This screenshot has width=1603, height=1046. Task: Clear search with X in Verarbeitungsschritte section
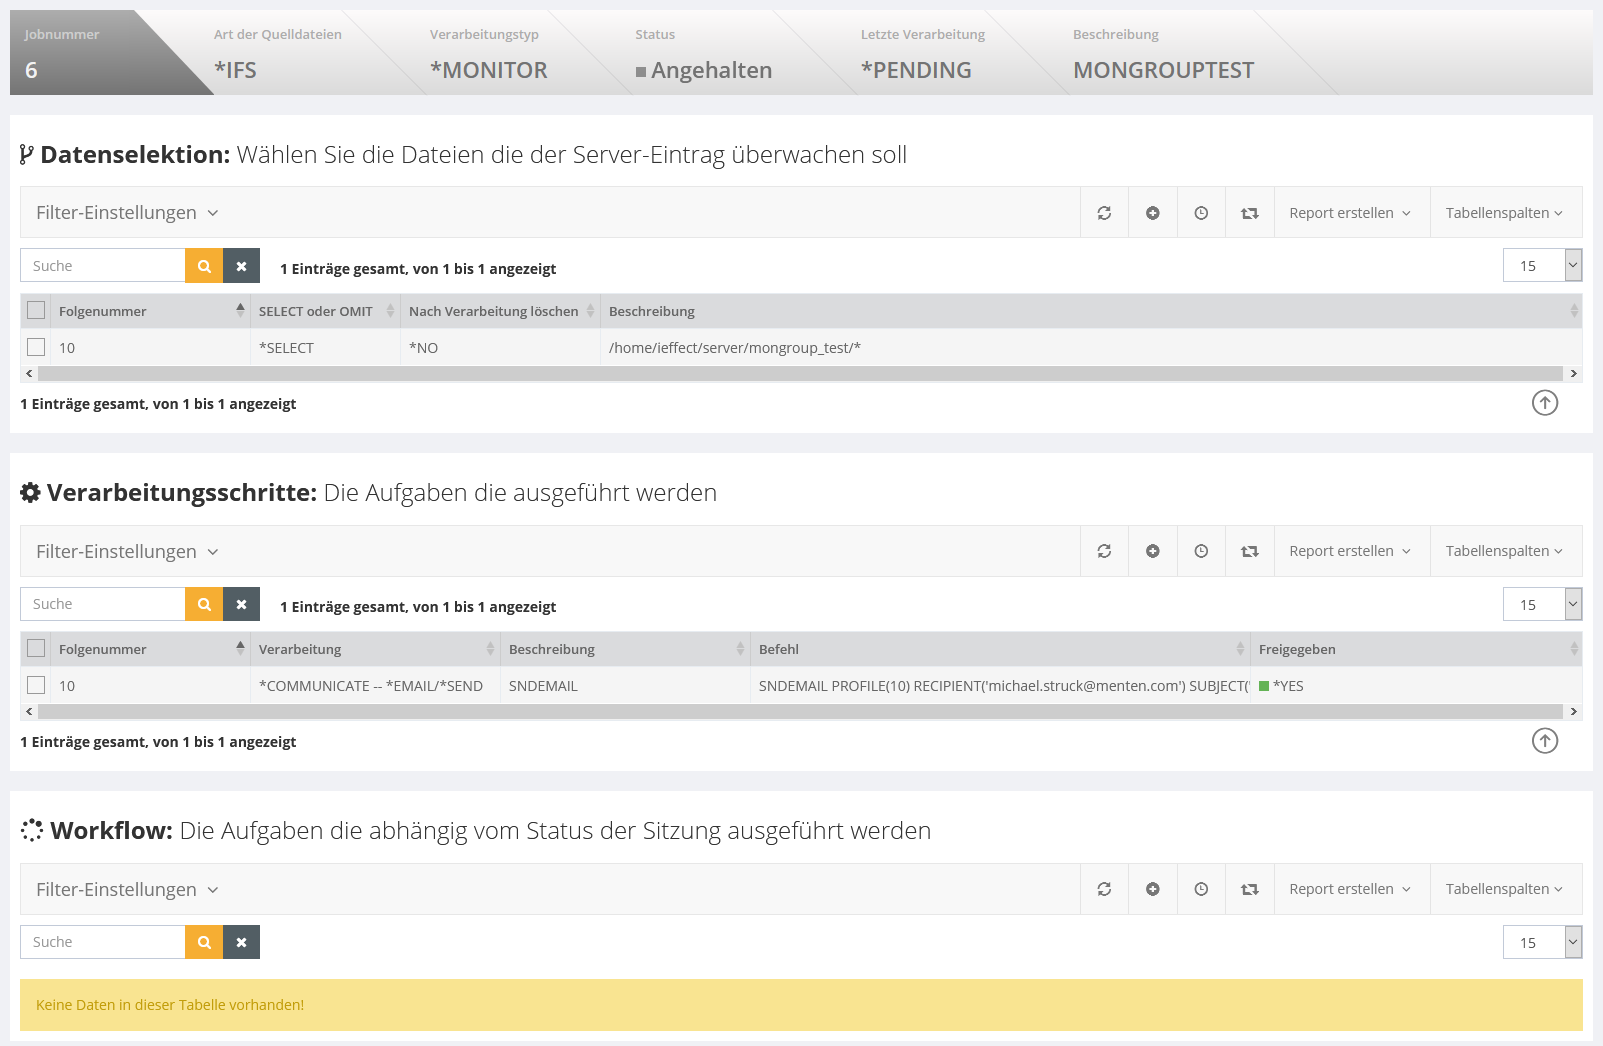tap(241, 604)
